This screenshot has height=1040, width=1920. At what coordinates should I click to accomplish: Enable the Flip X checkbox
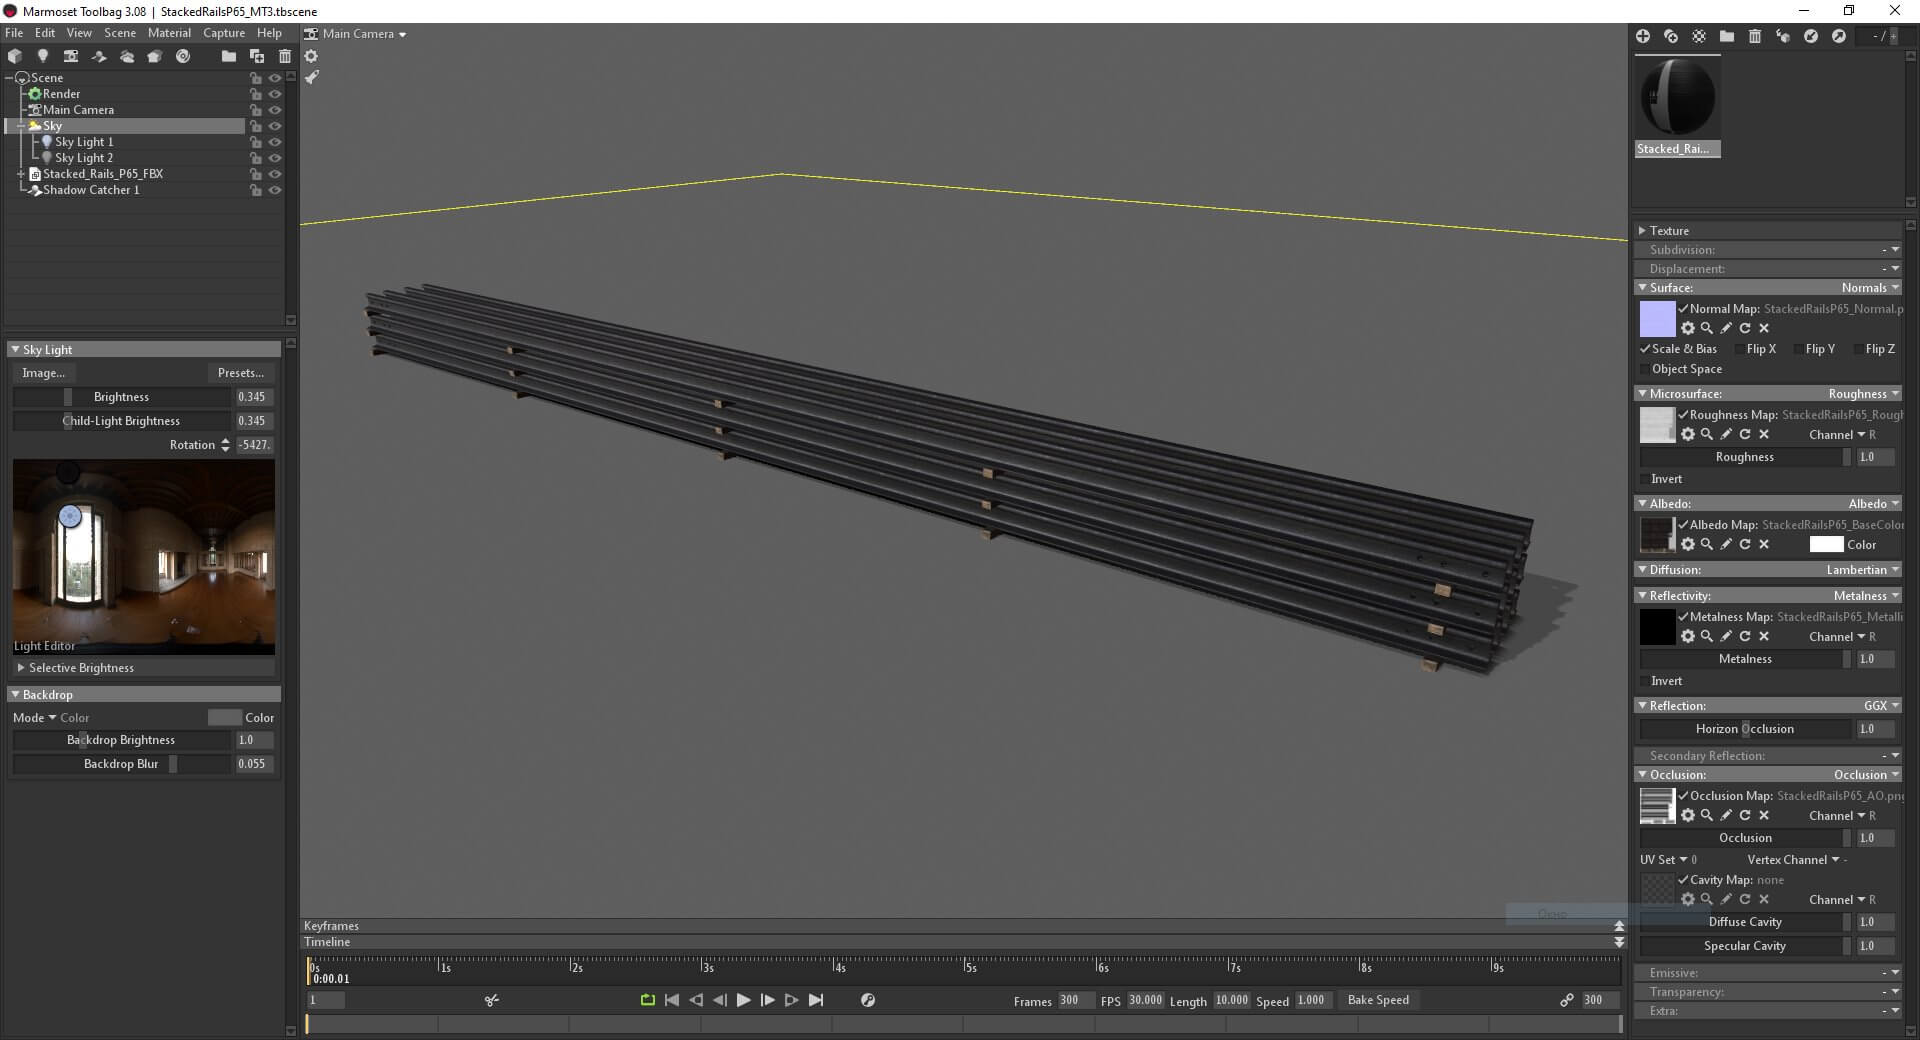1740,349
